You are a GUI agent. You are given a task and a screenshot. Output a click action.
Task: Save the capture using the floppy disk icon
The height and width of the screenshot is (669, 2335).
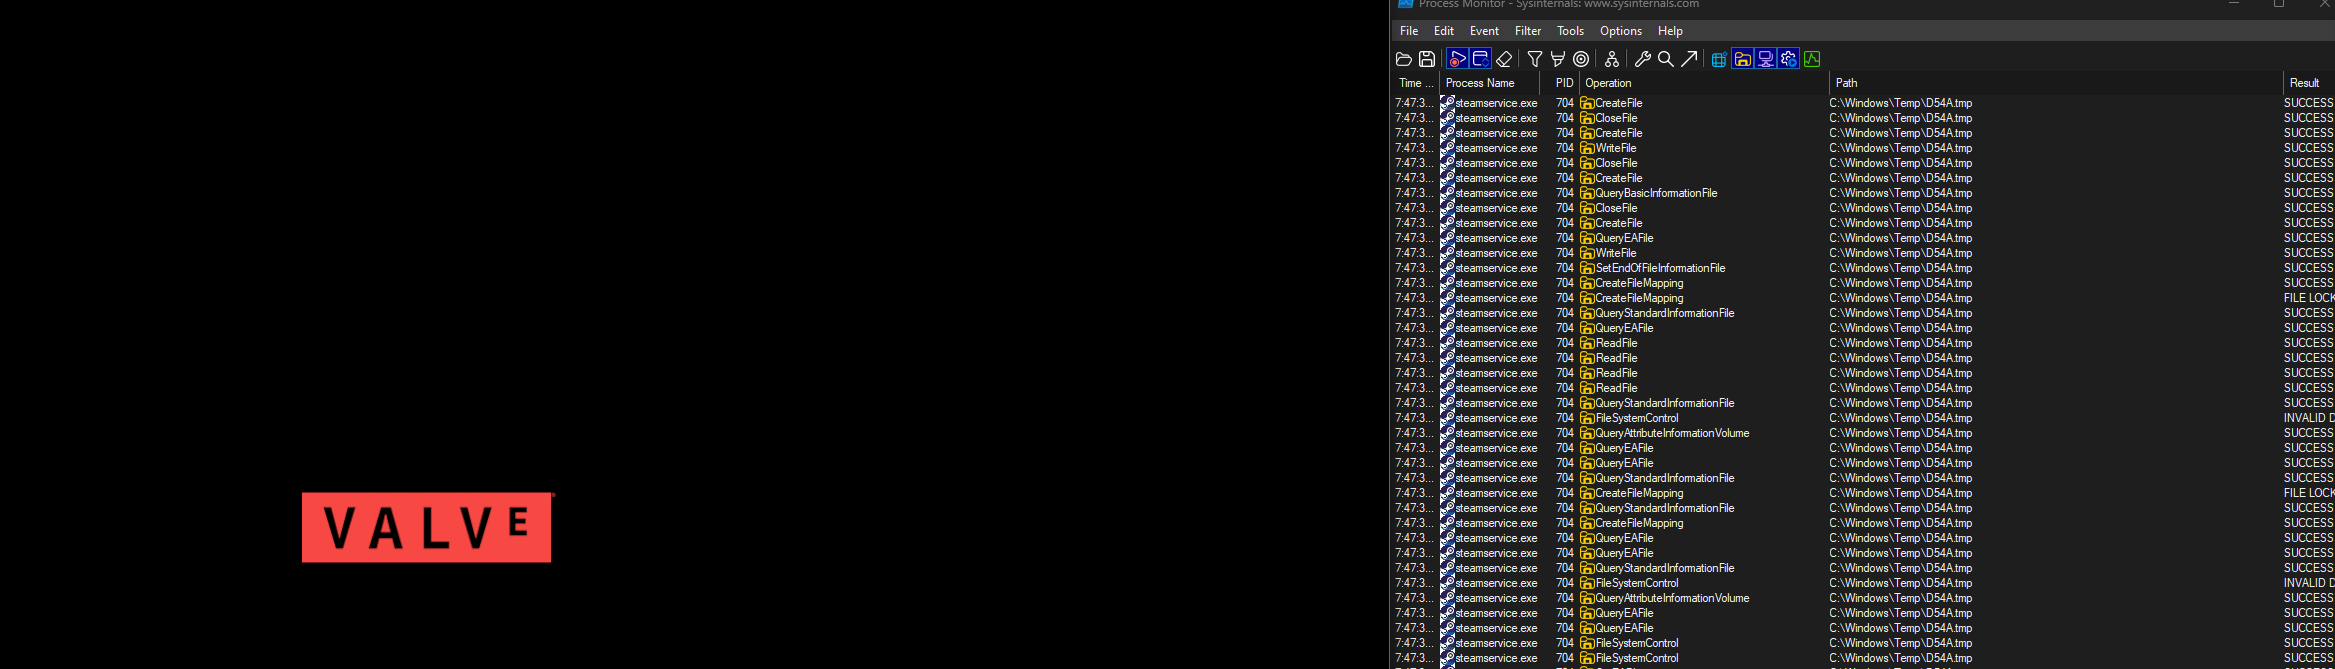1427,59
